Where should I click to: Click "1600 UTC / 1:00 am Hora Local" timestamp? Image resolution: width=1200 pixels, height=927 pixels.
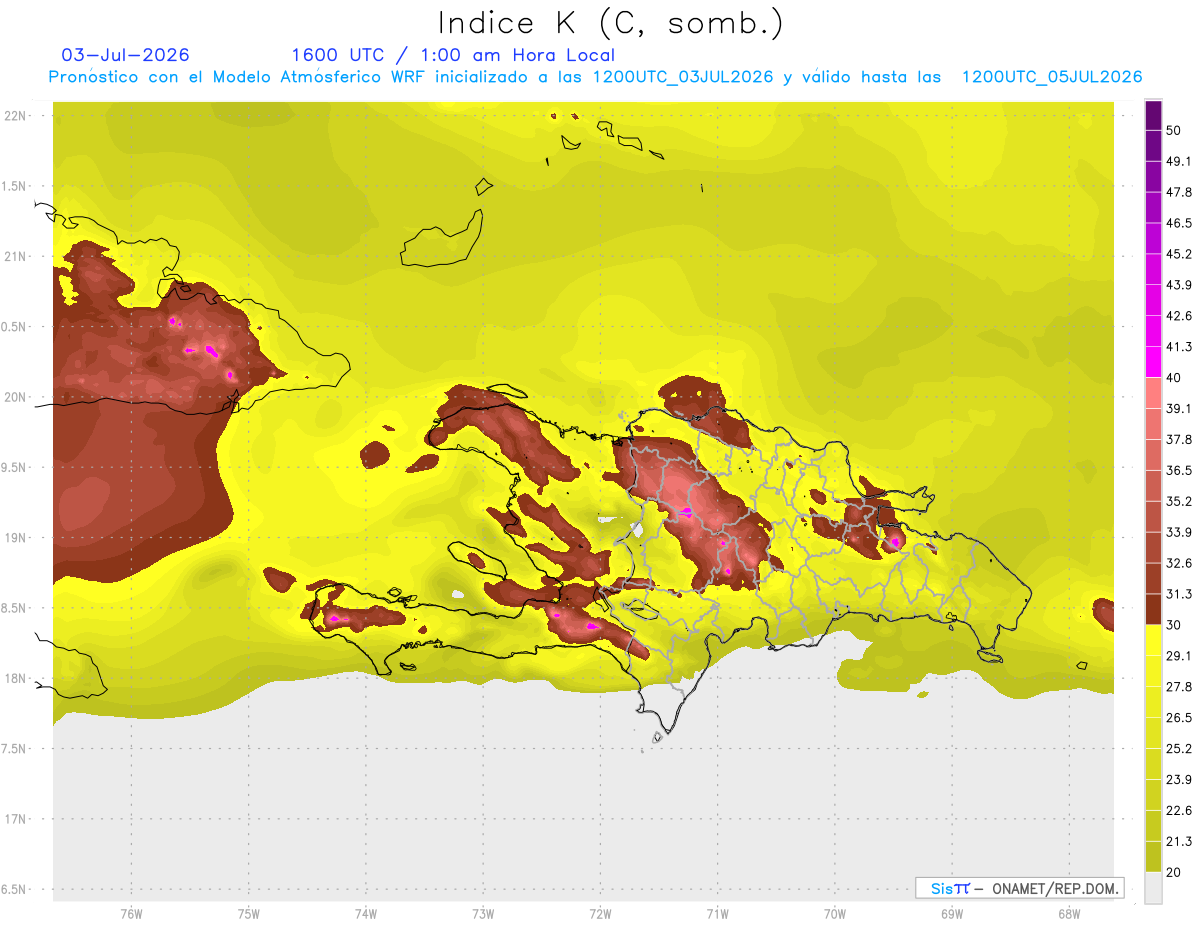(x=453, y=55)
